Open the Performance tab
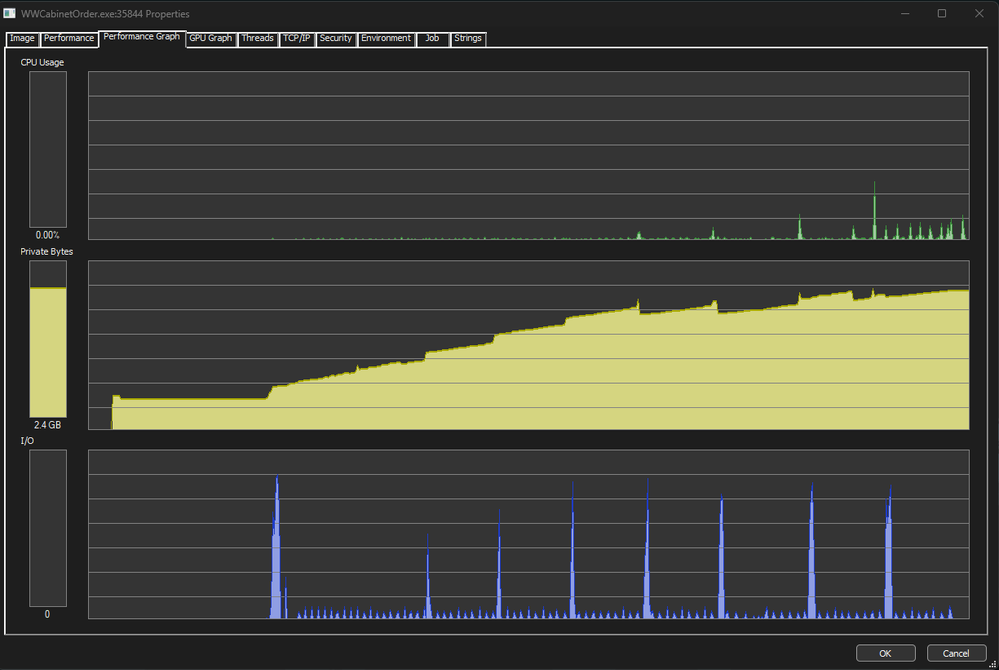Viewport: 999px width, 670px height. click(69, 39)
